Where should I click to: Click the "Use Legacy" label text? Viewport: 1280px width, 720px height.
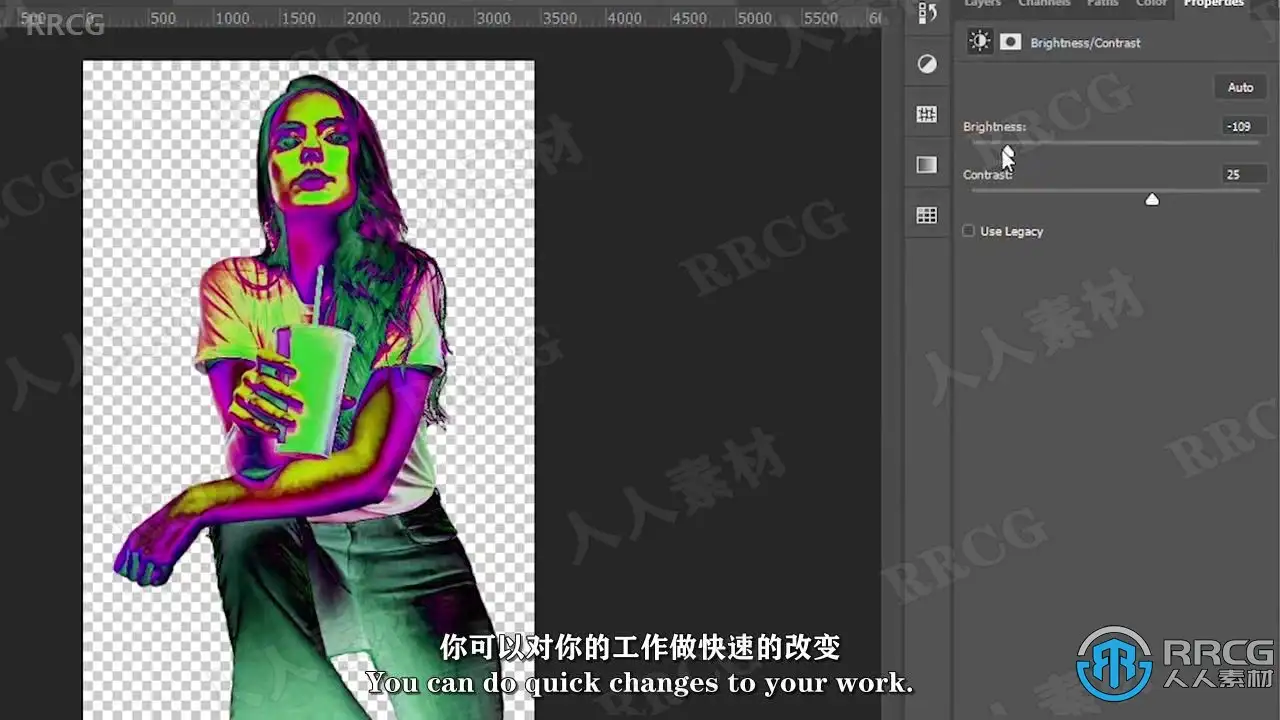(x=1011, y=231)
